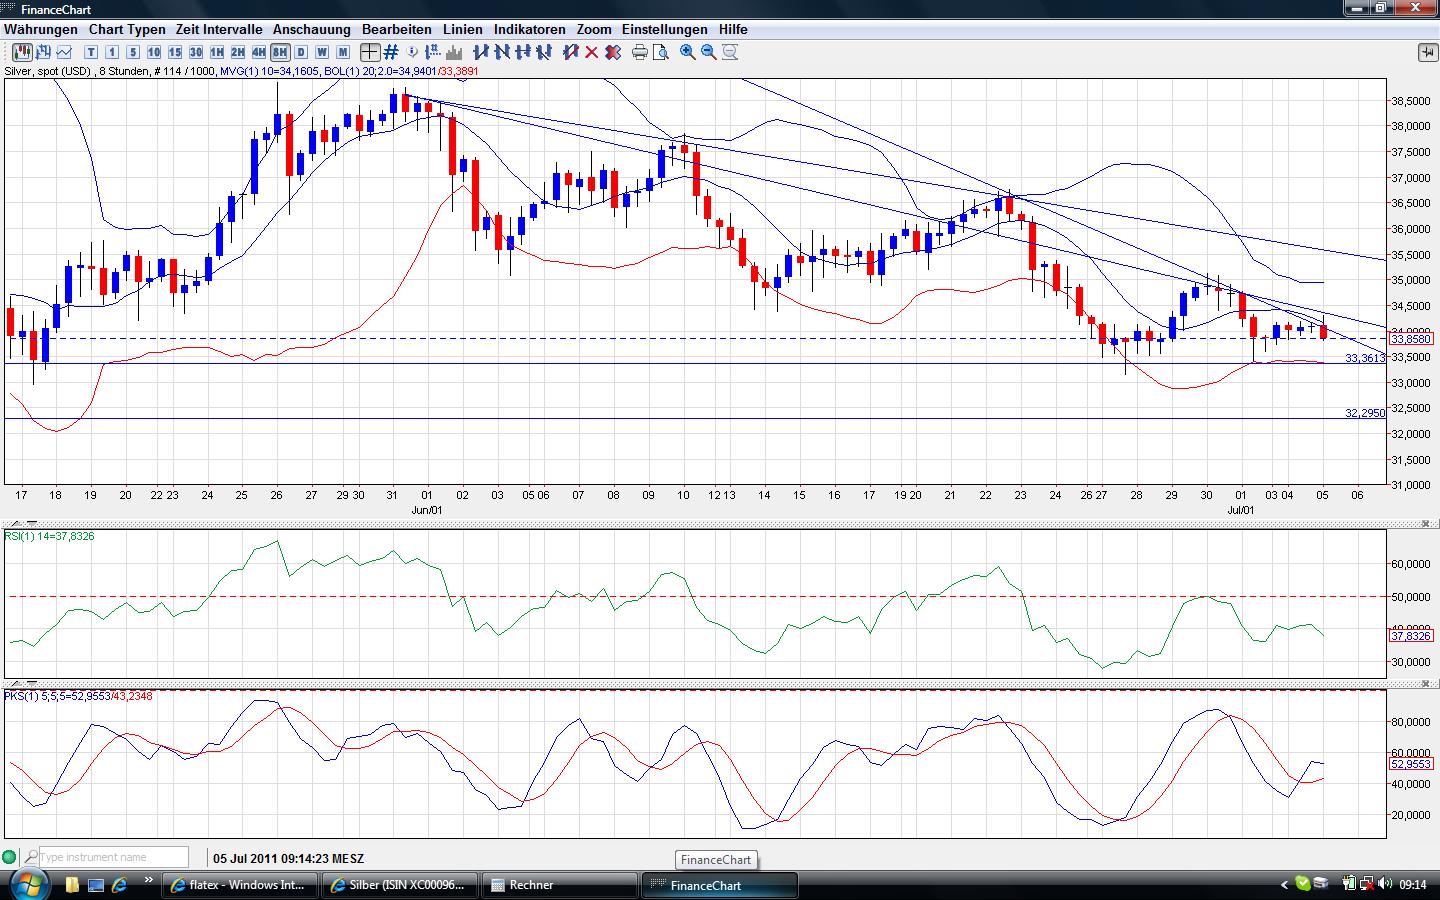Click the FinanceChart taskbar button

pos(720,885)
